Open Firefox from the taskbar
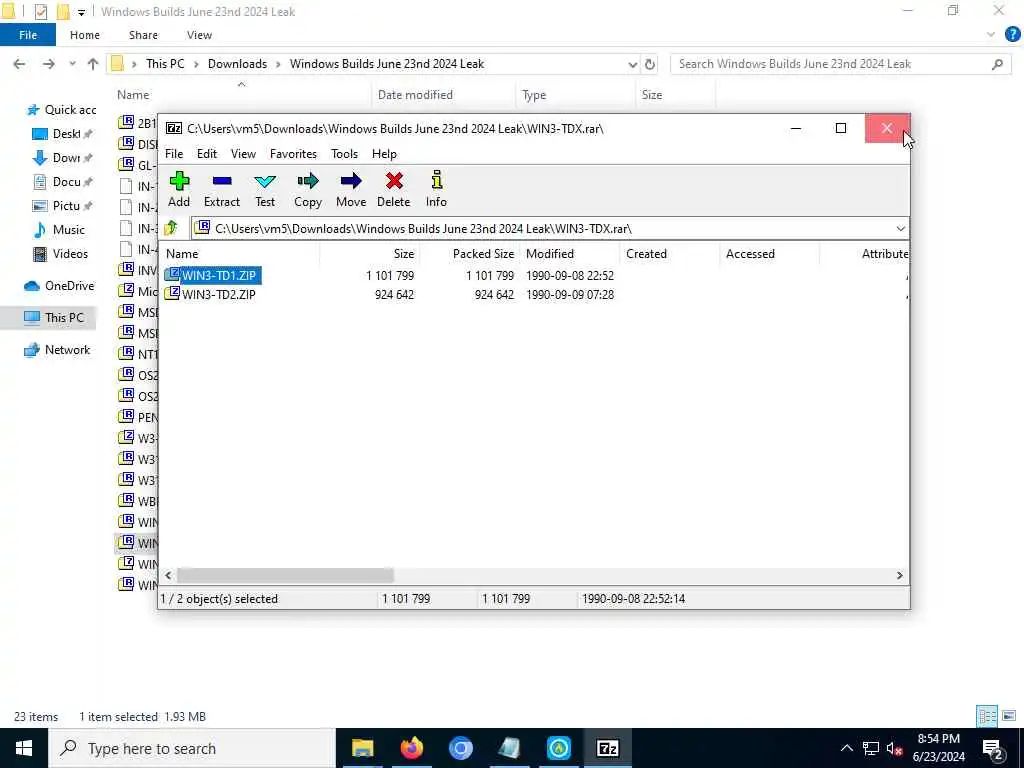The width and height of the screenshot is (1024, 768). click(x=411, y=748)
